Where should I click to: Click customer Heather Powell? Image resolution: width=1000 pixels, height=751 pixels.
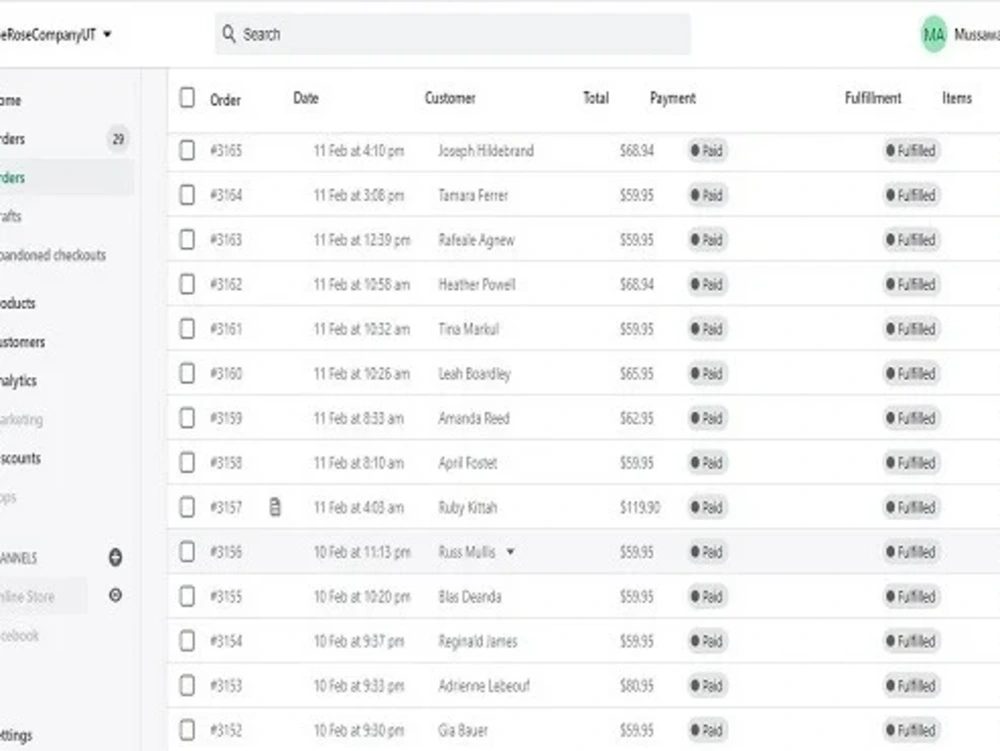[x=477, y=284]
